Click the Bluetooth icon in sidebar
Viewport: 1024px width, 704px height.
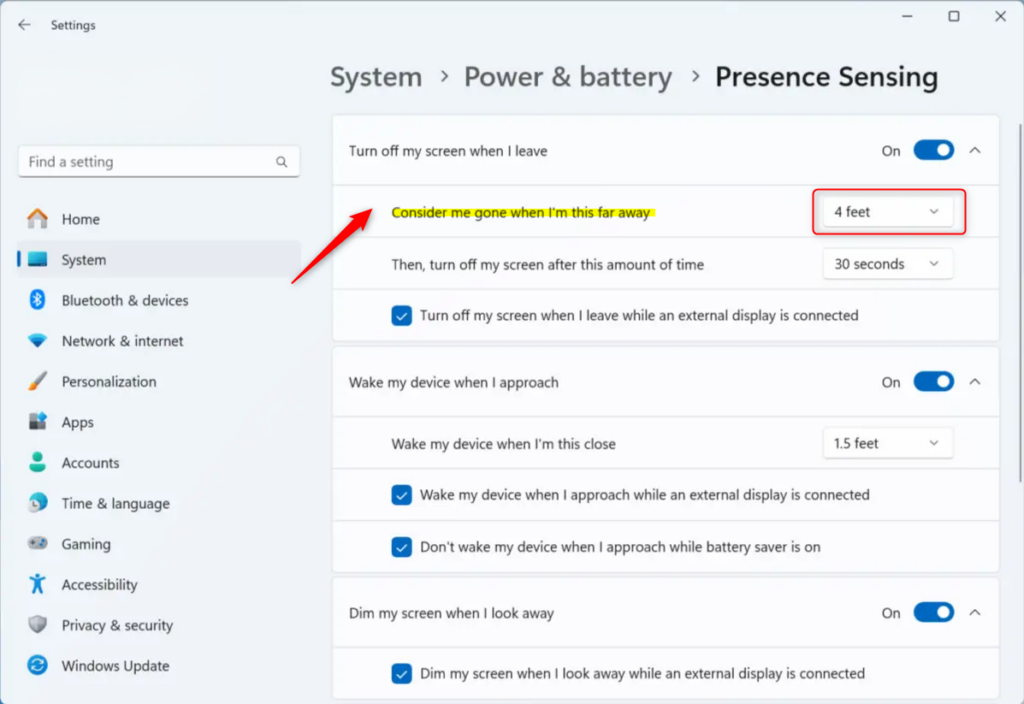[37, 300]
